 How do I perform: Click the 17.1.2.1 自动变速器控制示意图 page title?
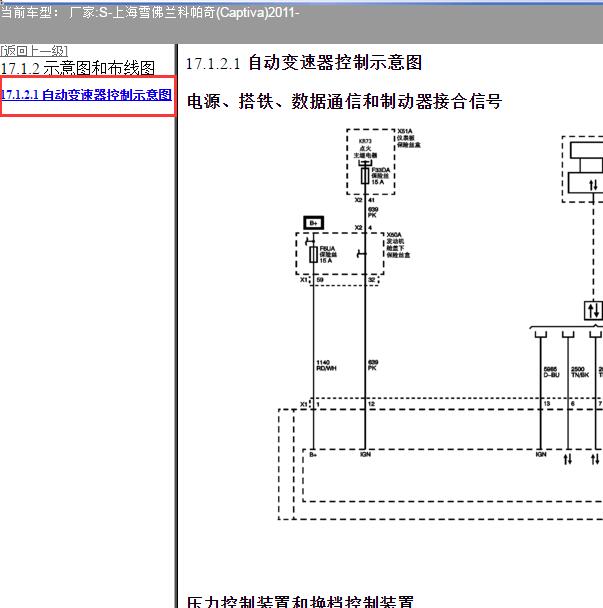pos(304,63)
